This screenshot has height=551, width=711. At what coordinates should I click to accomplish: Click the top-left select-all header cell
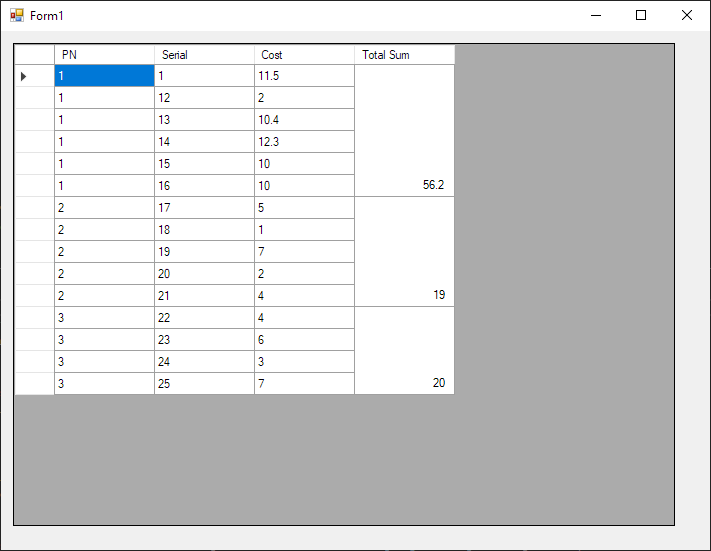point(34,55)
